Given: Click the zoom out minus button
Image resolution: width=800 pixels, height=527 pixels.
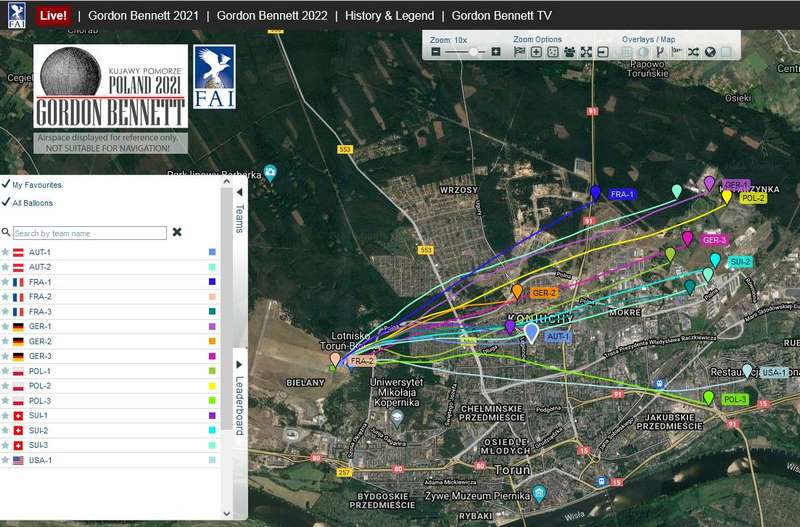Looking at the screenshot, I should tap(436, 51).
